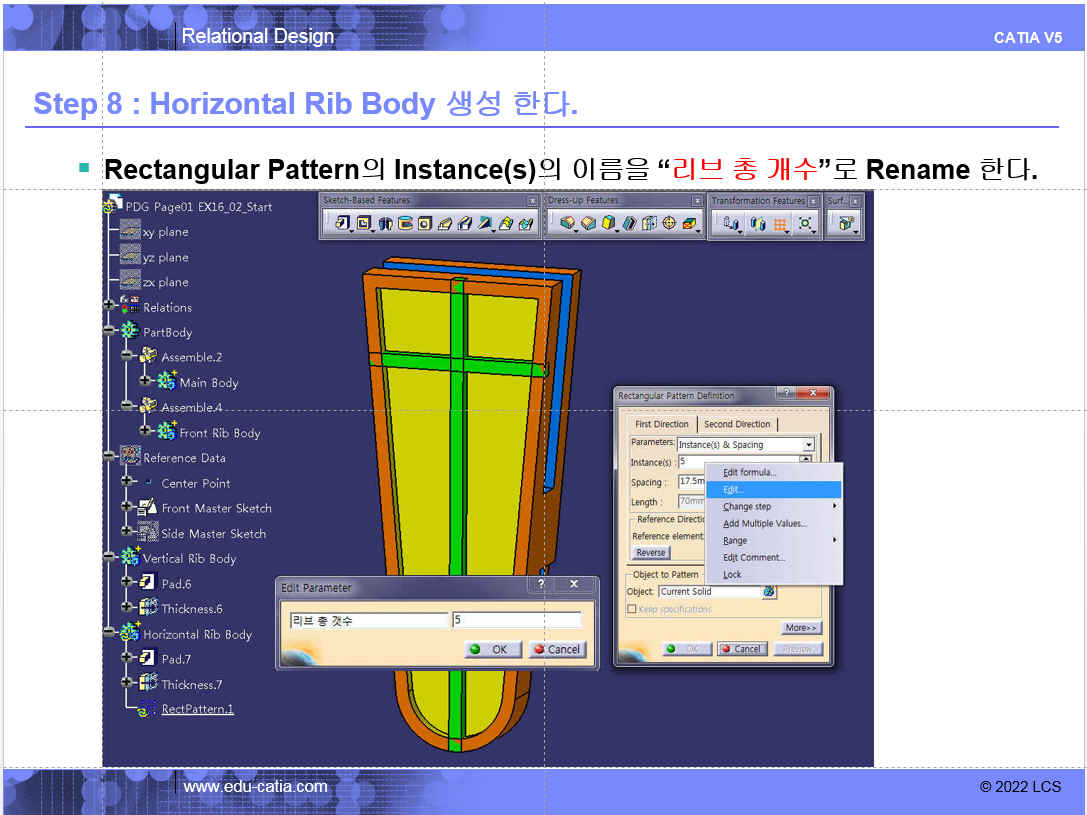Click the Rectangular Pattern toolbar icon
Screen dimensions: 1087x815
(x=781, y=223)
